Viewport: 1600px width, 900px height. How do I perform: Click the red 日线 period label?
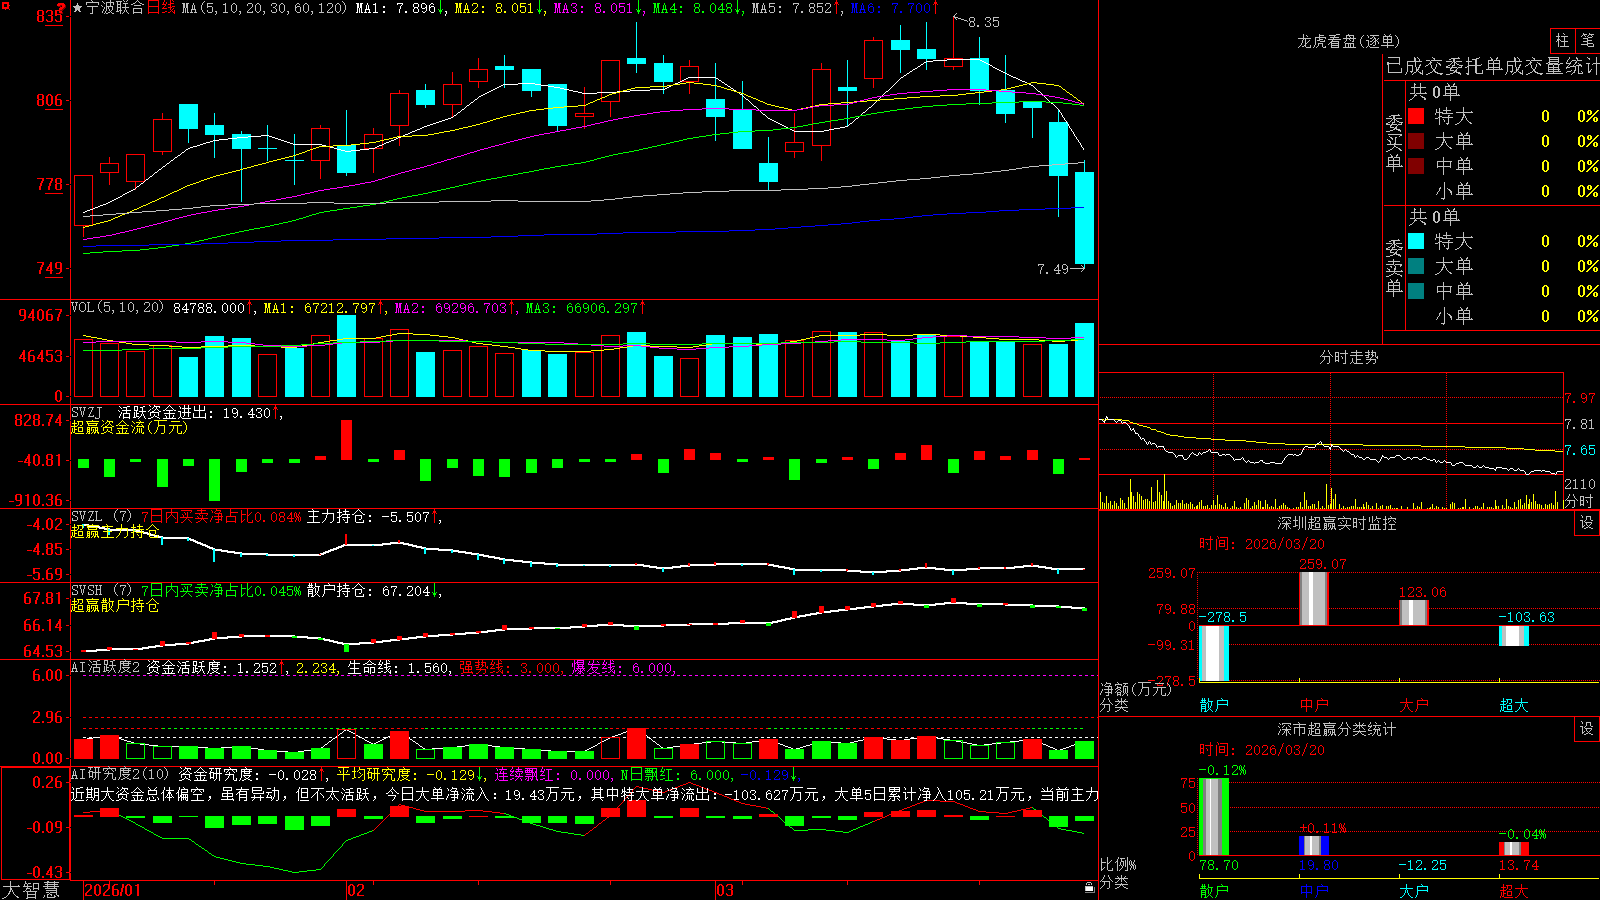coord(161,8)
